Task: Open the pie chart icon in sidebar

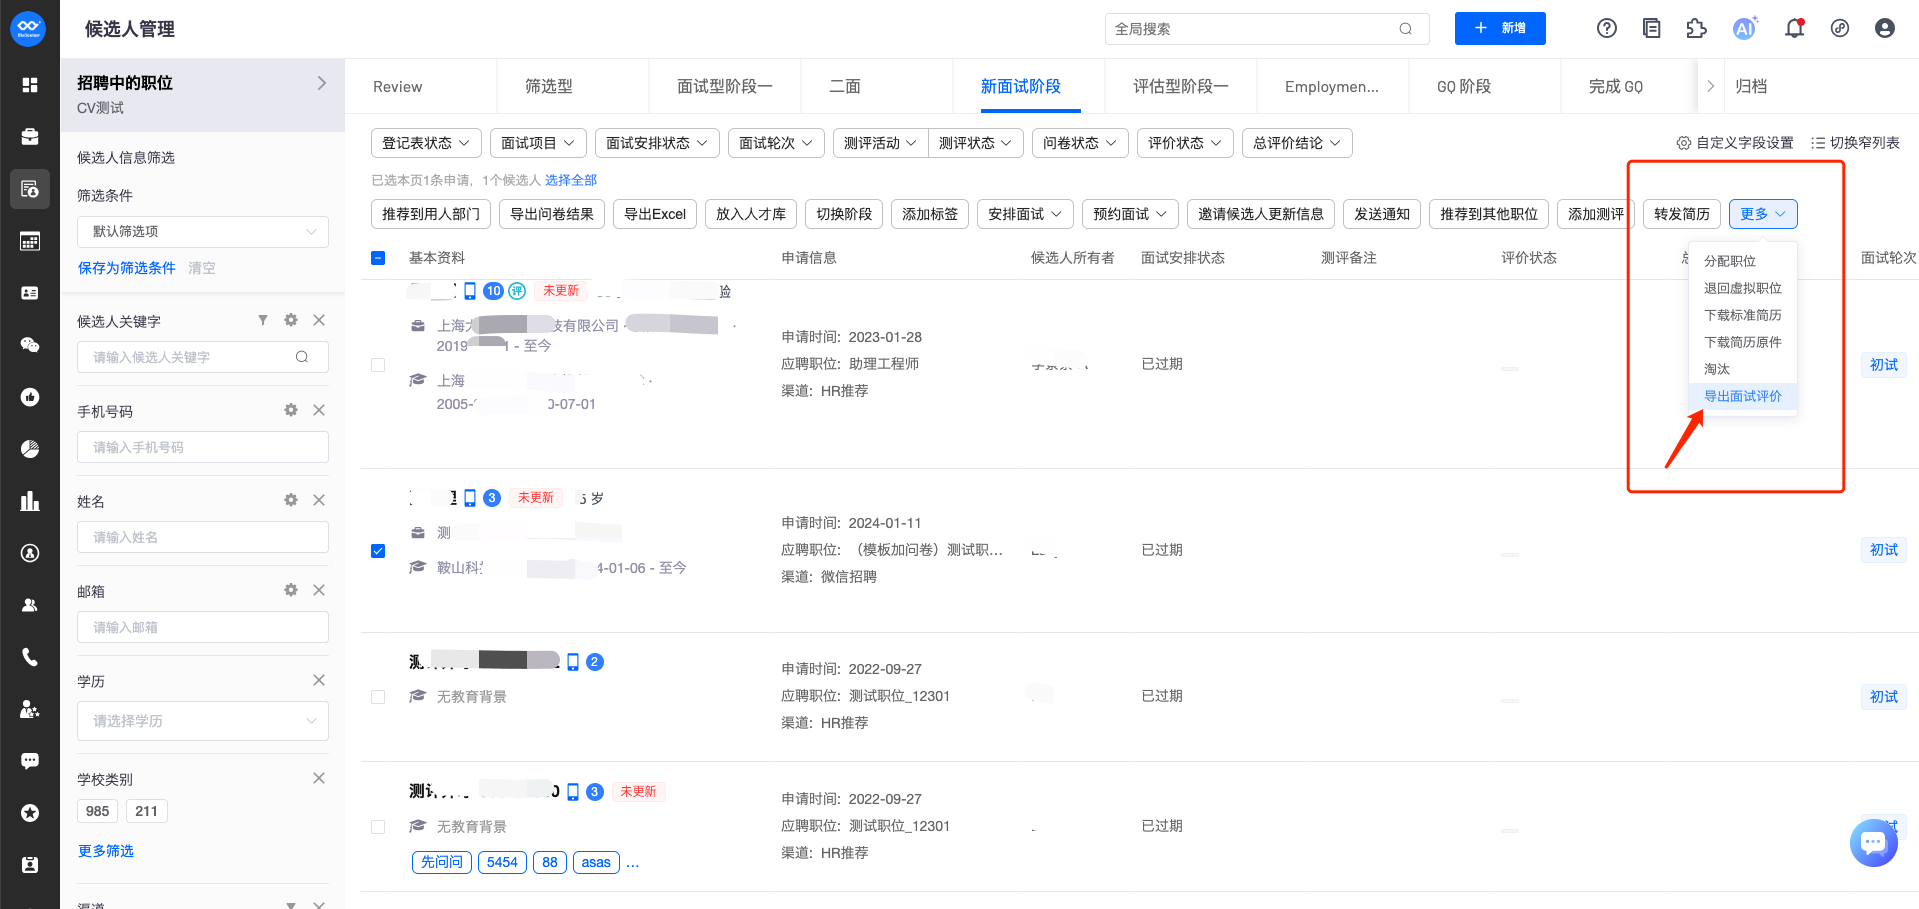Action: (30, 449)
